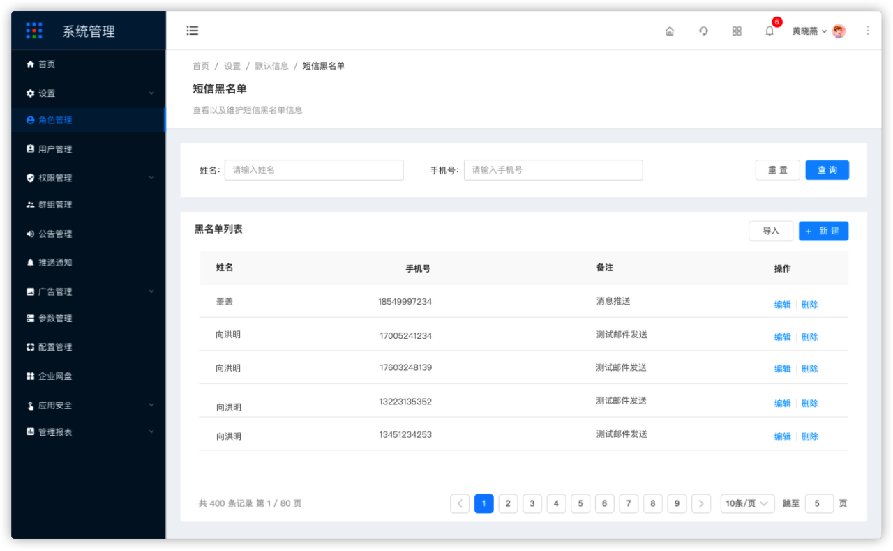This screenshot has height=551, width=893.
Task: Click phone number 17803248139 cell
Action: [405, 368]
